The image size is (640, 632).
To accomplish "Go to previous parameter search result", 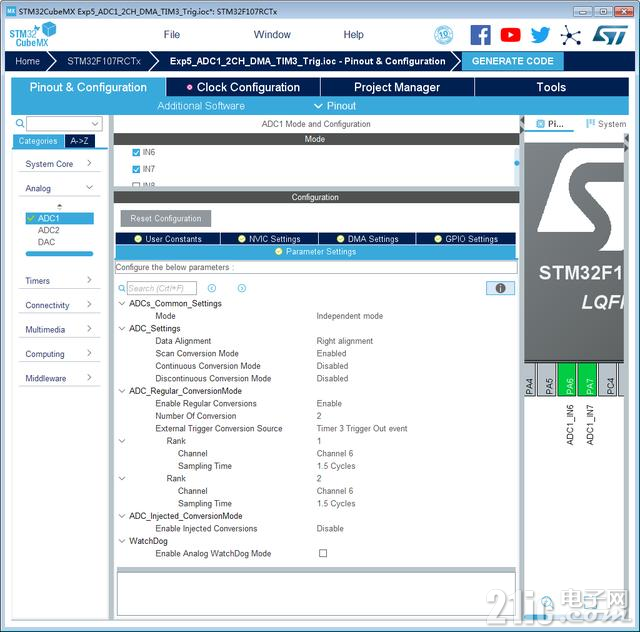I will click(x=212, y=288).
